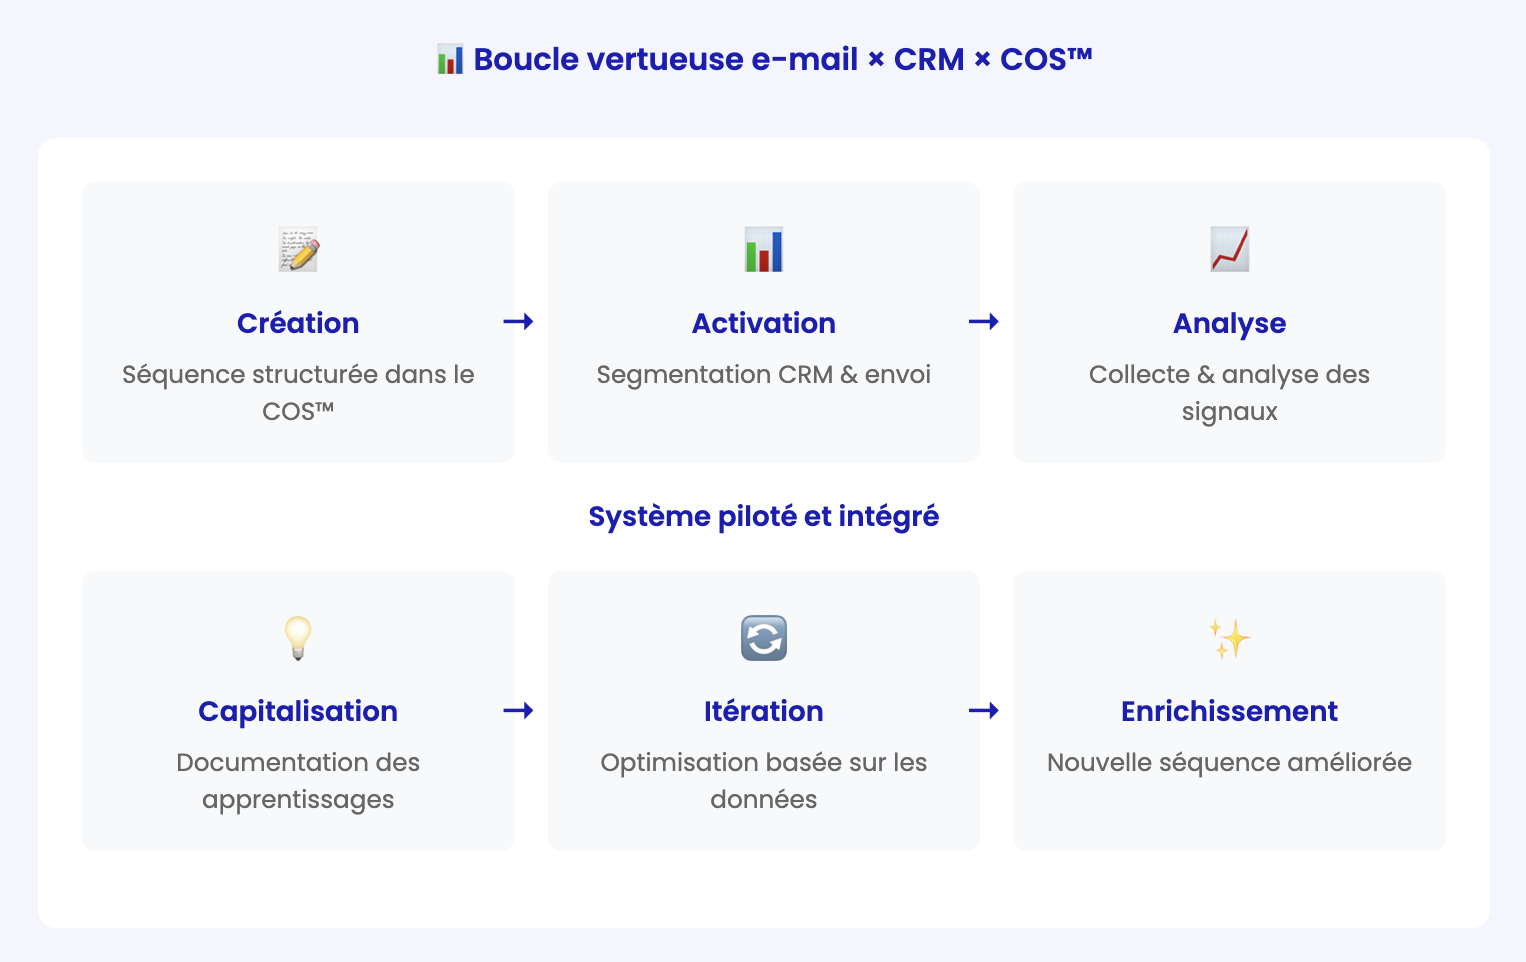Click the memo pencil icon above Création
Screen dimensions: 1526x962
point(298,249)
